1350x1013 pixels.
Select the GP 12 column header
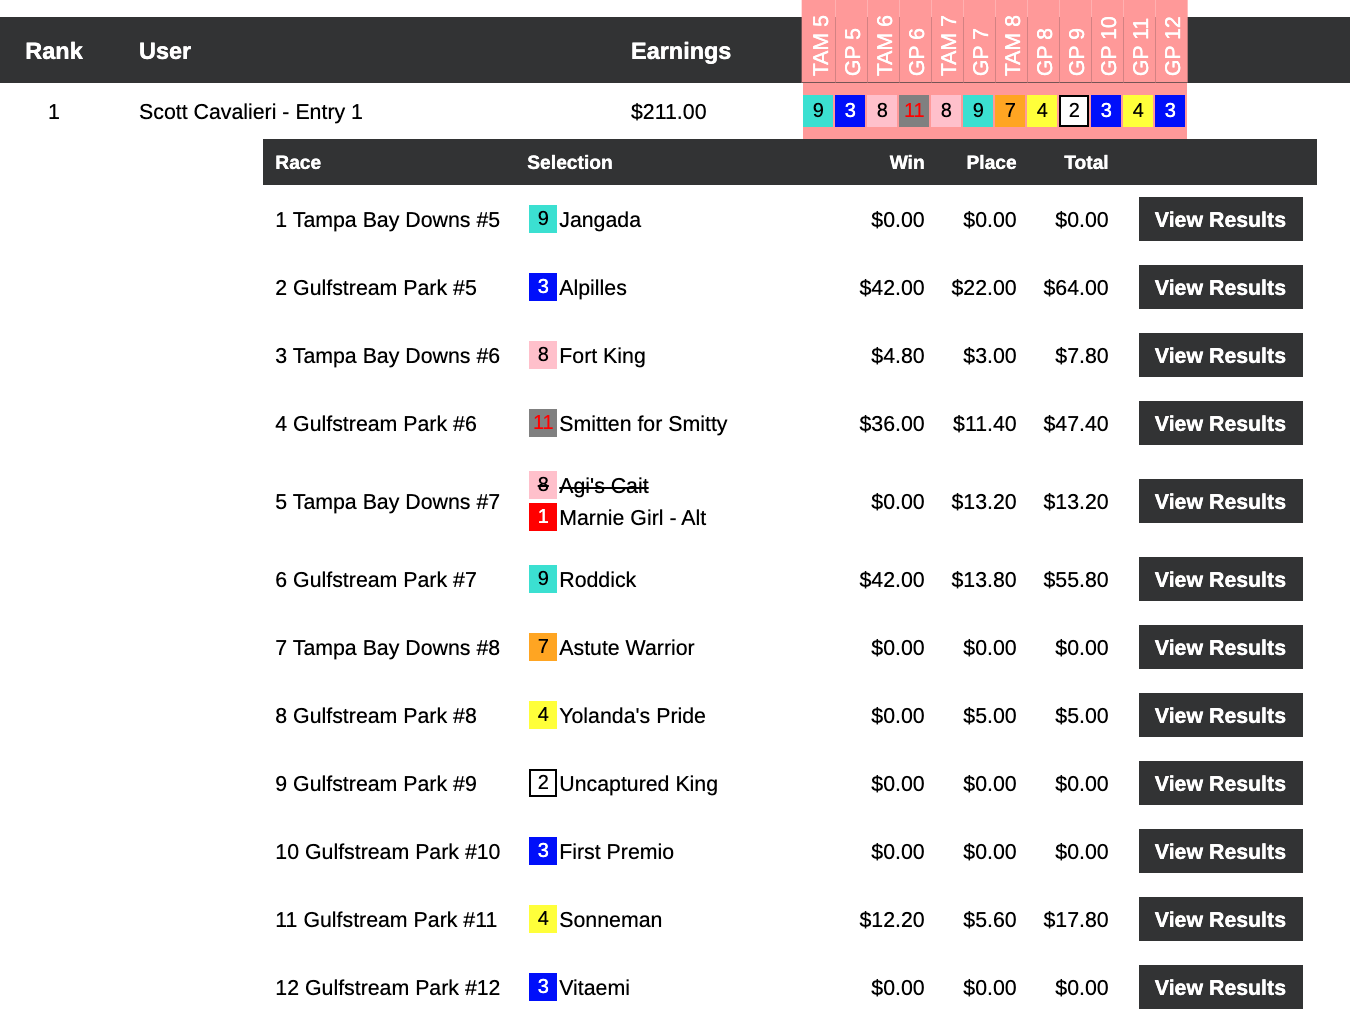pyautogui.click(x=1171, y=45)
